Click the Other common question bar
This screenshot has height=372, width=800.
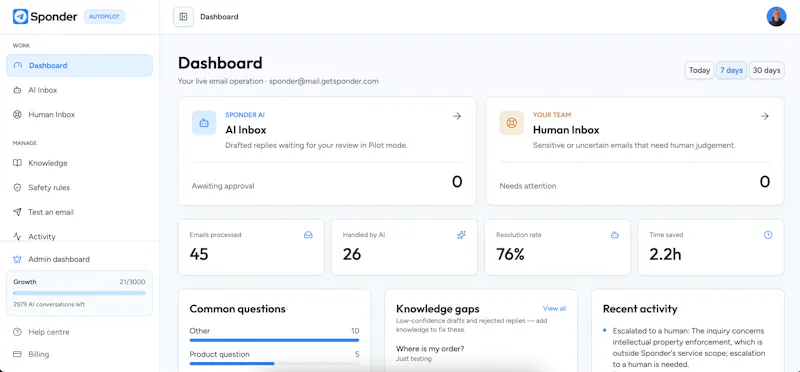274,340
